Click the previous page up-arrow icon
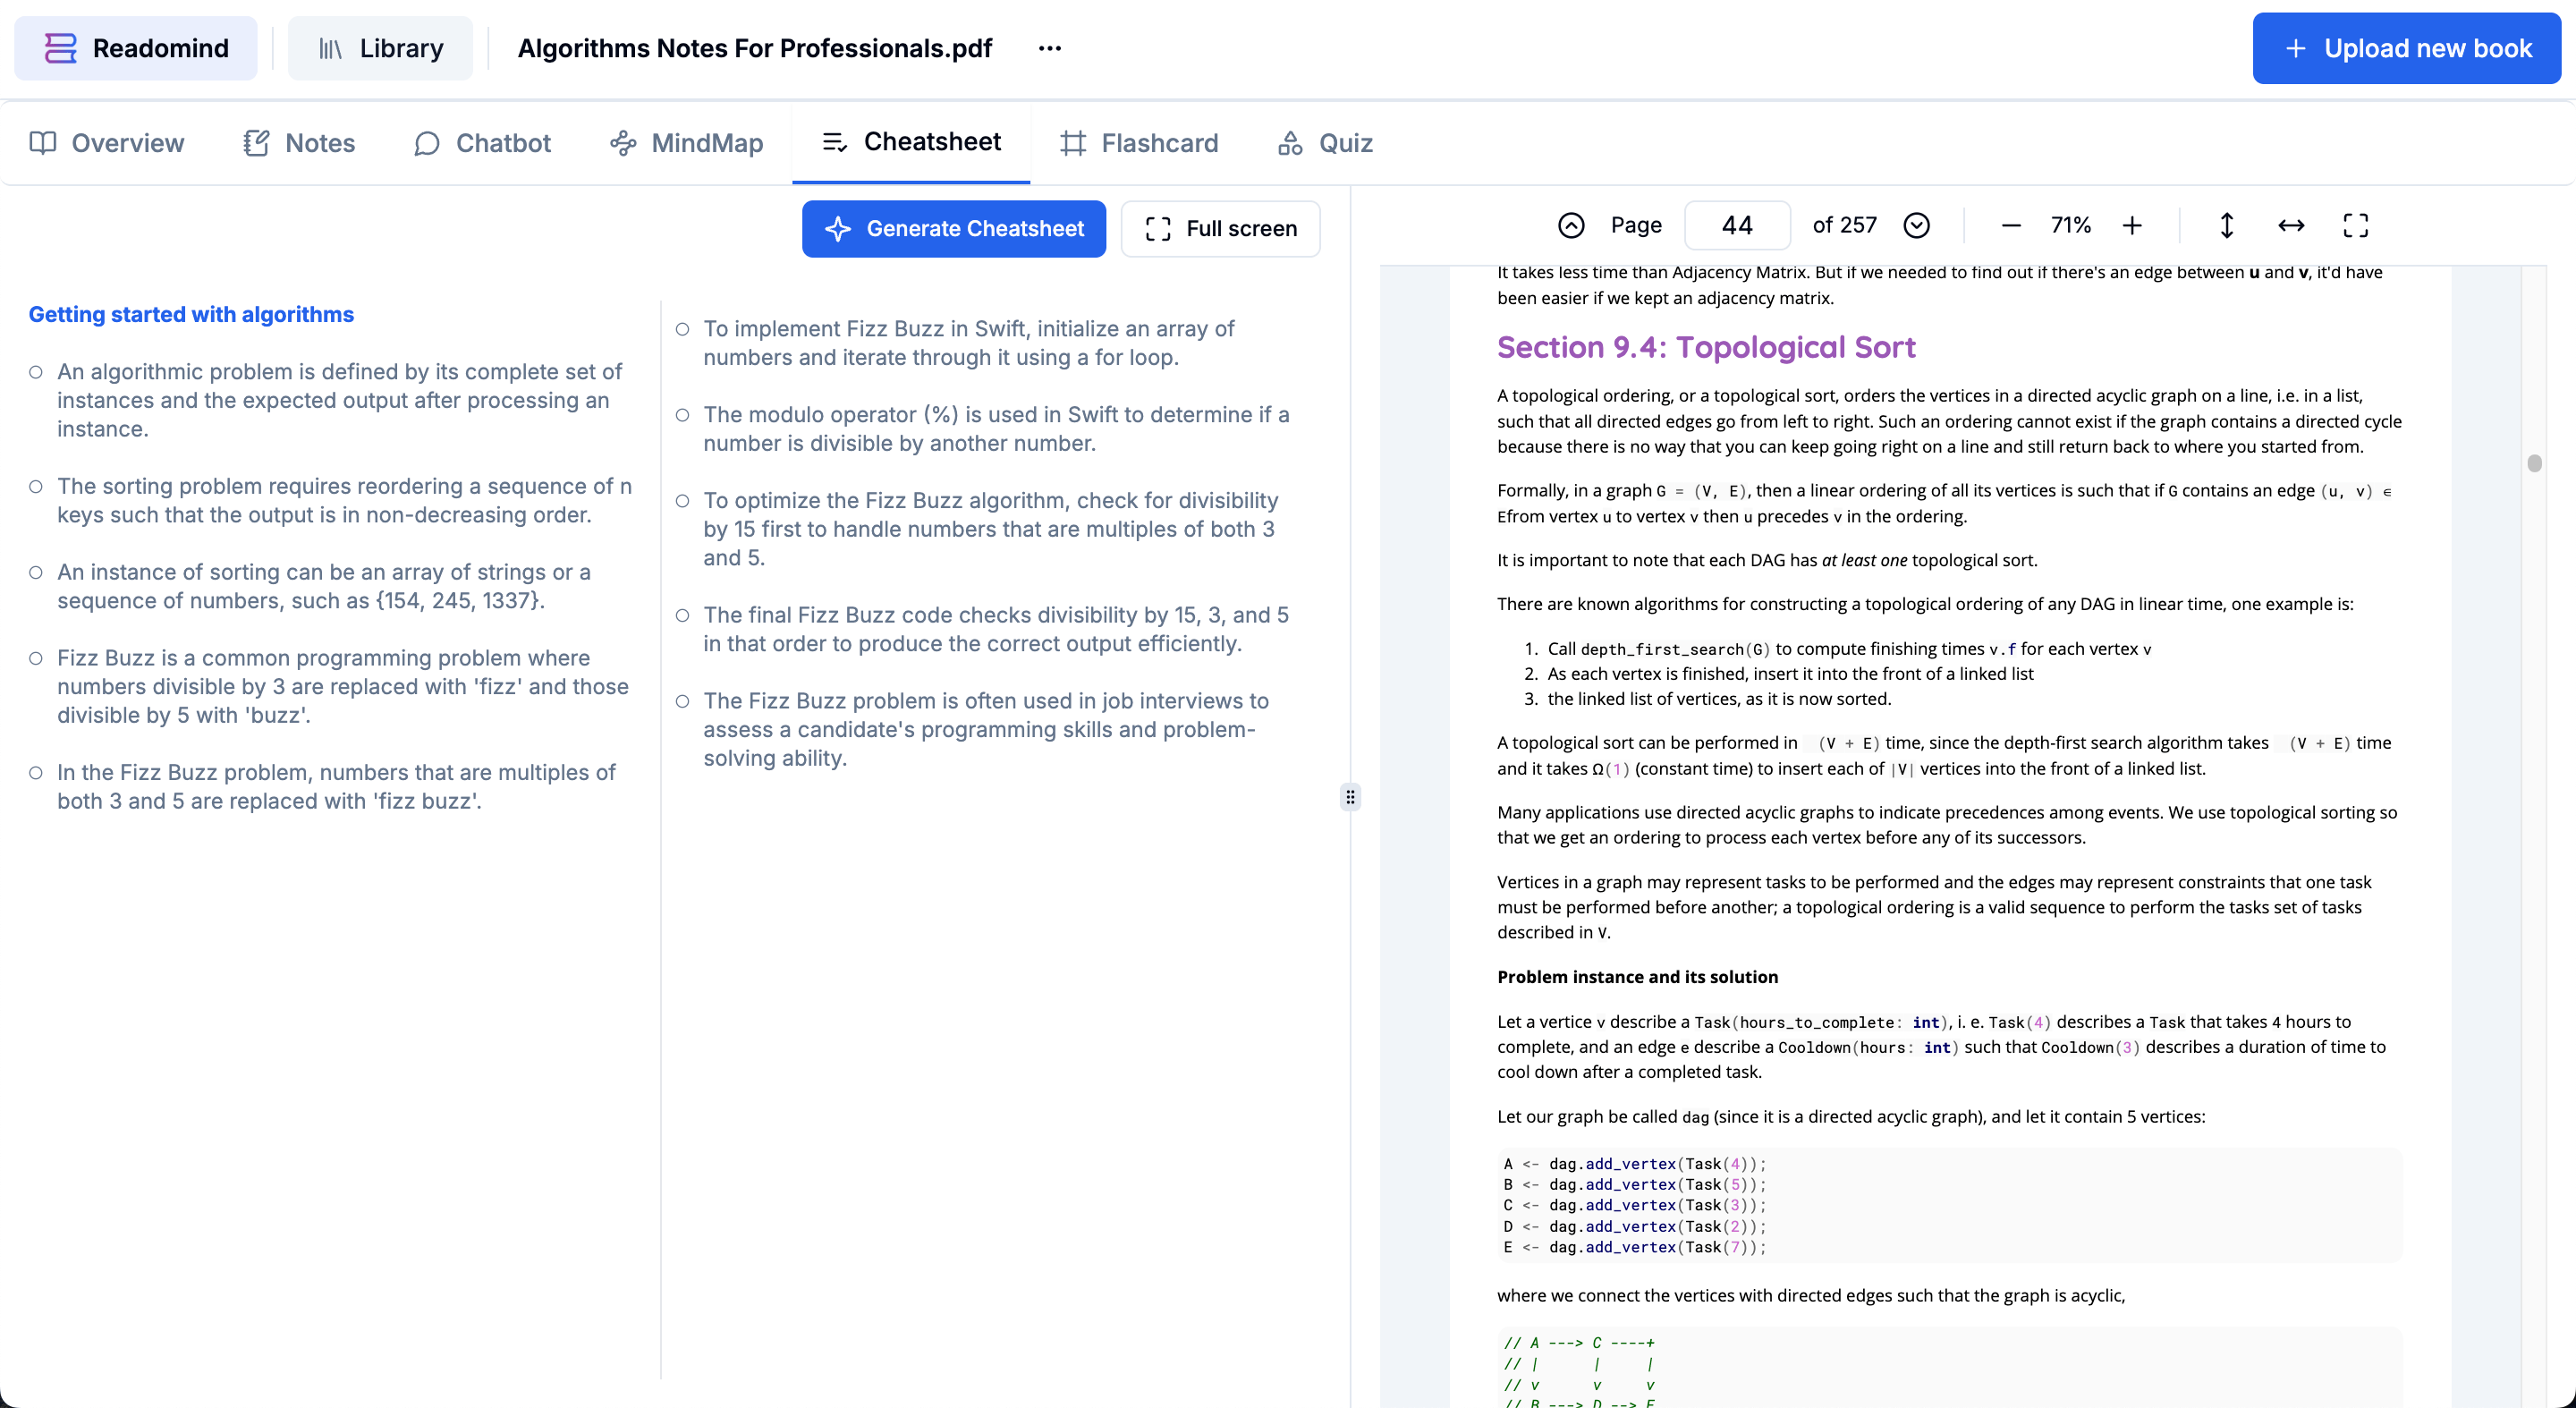This screenshot has width=2576, height=1408. 1571,226
